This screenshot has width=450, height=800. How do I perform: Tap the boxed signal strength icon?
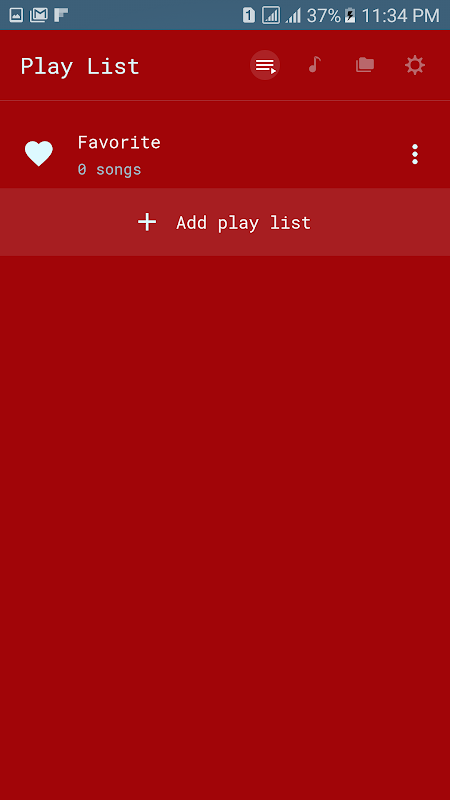click(271, 15)
